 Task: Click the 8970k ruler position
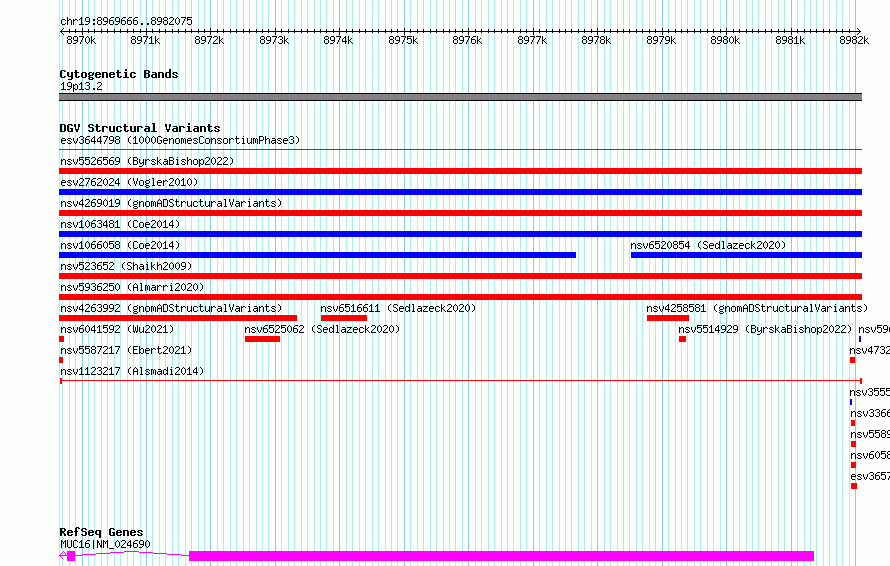click(x=81, y=40)
